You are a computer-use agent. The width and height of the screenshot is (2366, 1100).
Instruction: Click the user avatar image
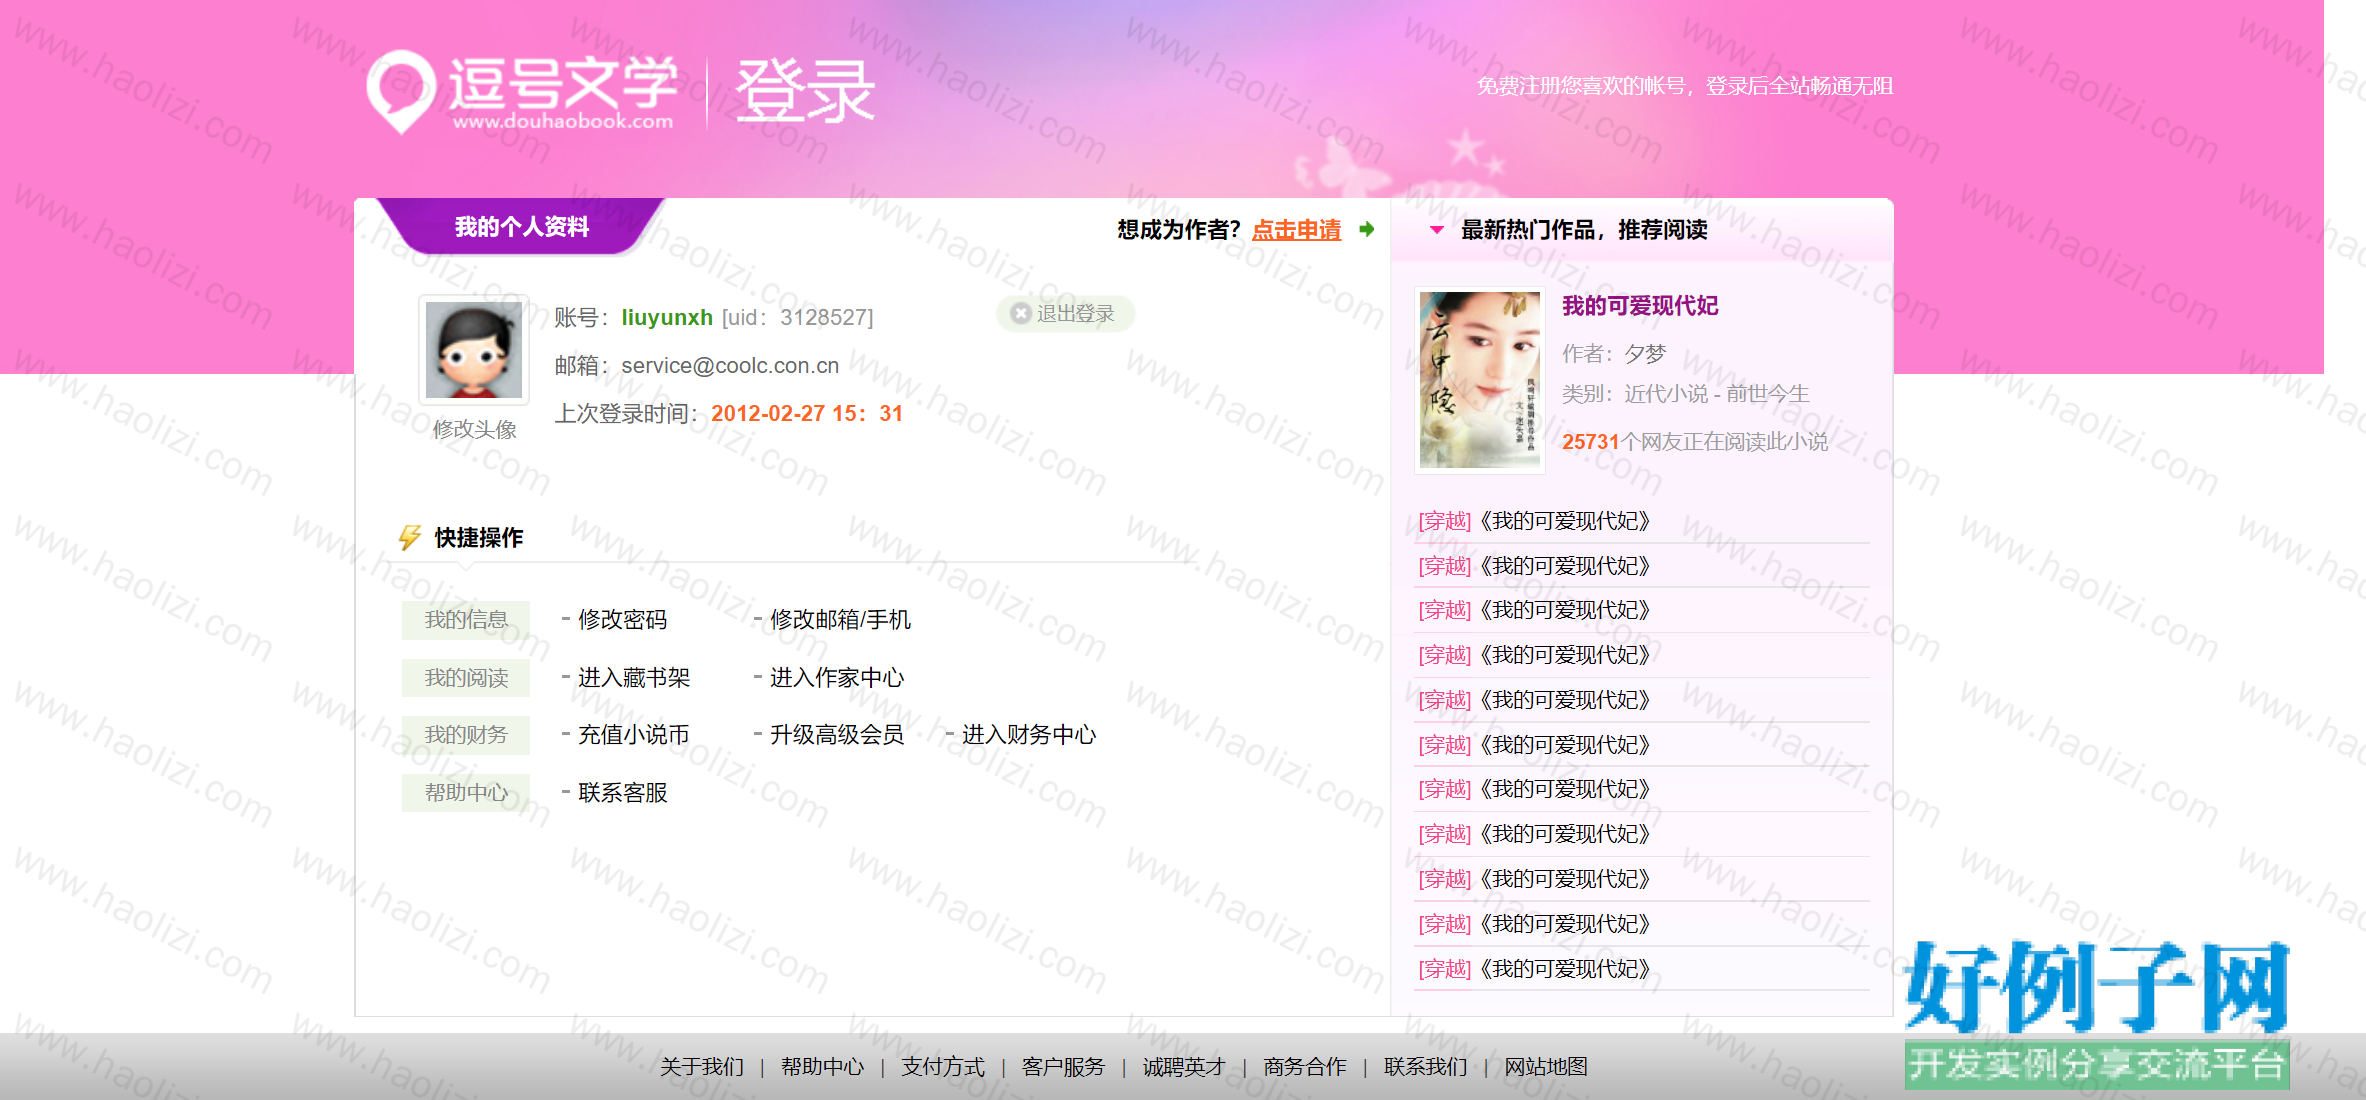pos(474,350)
